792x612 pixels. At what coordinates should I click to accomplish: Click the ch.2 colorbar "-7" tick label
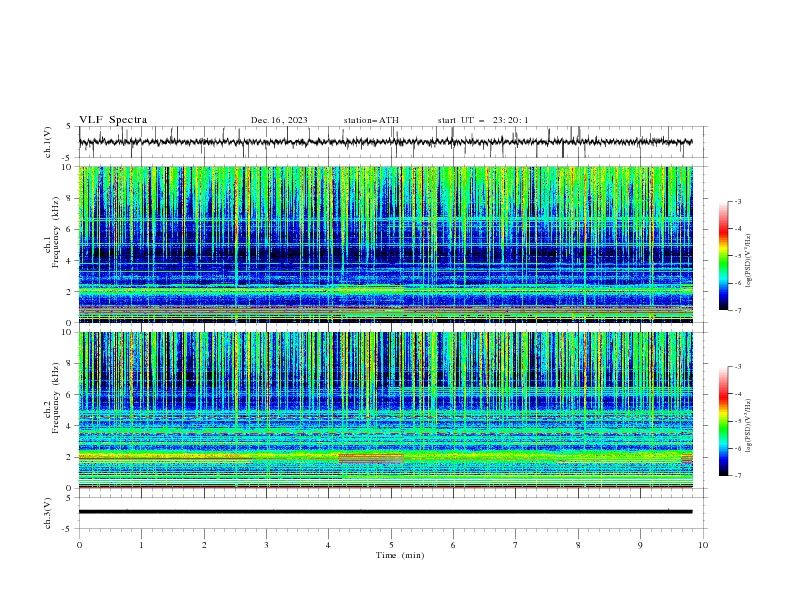click(738, 475)
